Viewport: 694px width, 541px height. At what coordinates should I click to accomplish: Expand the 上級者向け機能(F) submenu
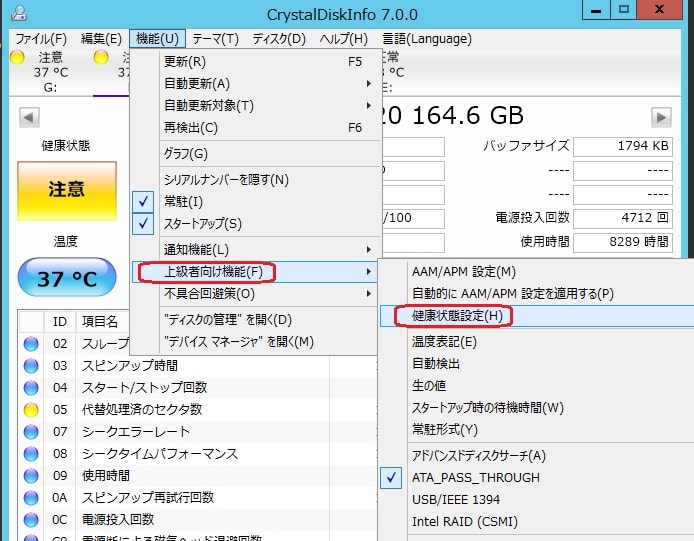coord(256,272)
